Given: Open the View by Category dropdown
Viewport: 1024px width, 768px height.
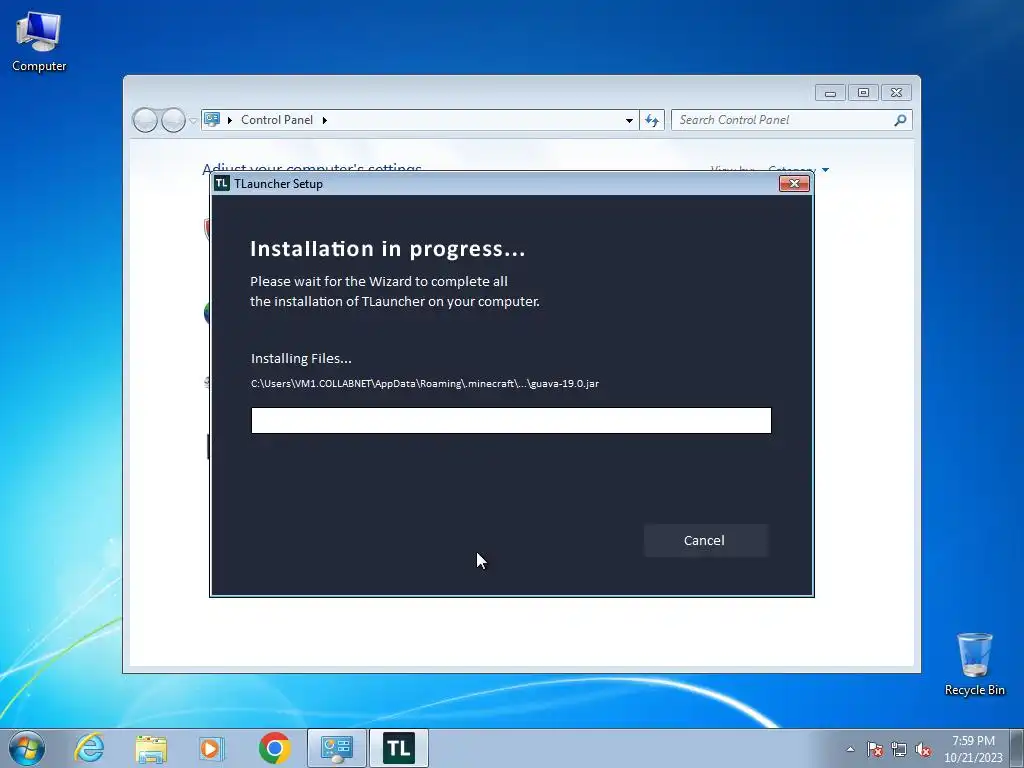Looking at the screenshot, I should (798, 170).
